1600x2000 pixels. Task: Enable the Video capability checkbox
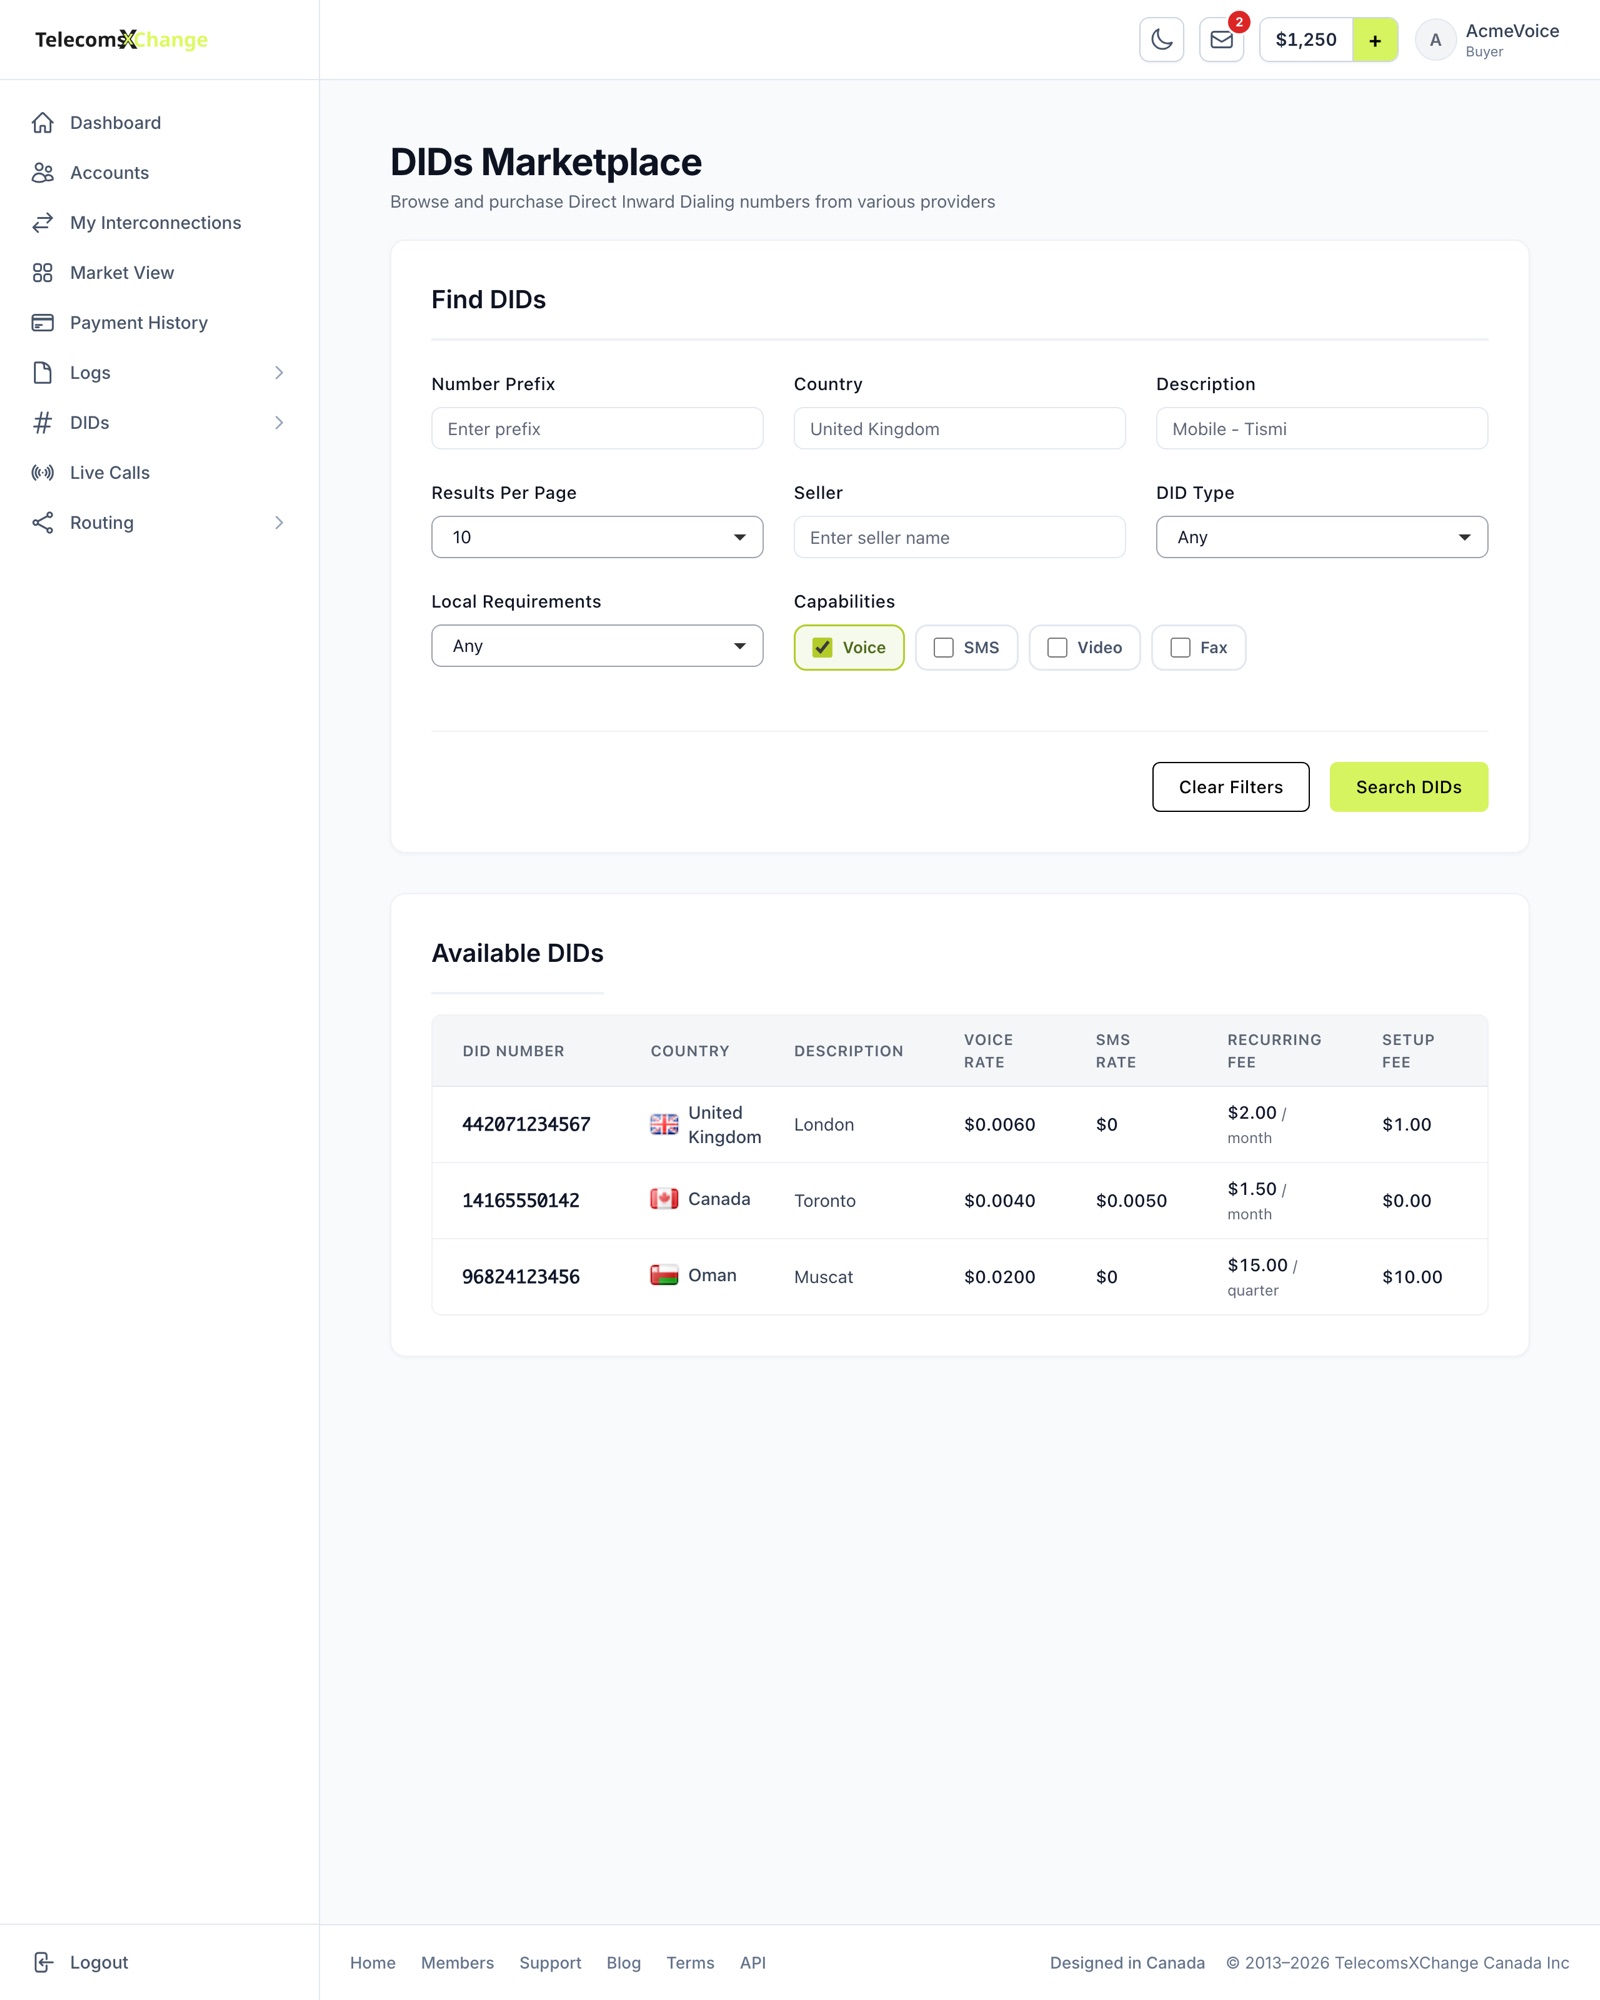pos(1057,648)
